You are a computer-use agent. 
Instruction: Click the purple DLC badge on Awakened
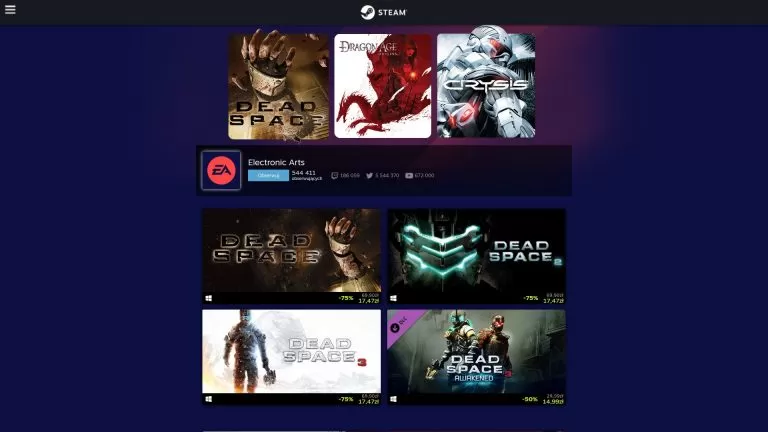399,325
